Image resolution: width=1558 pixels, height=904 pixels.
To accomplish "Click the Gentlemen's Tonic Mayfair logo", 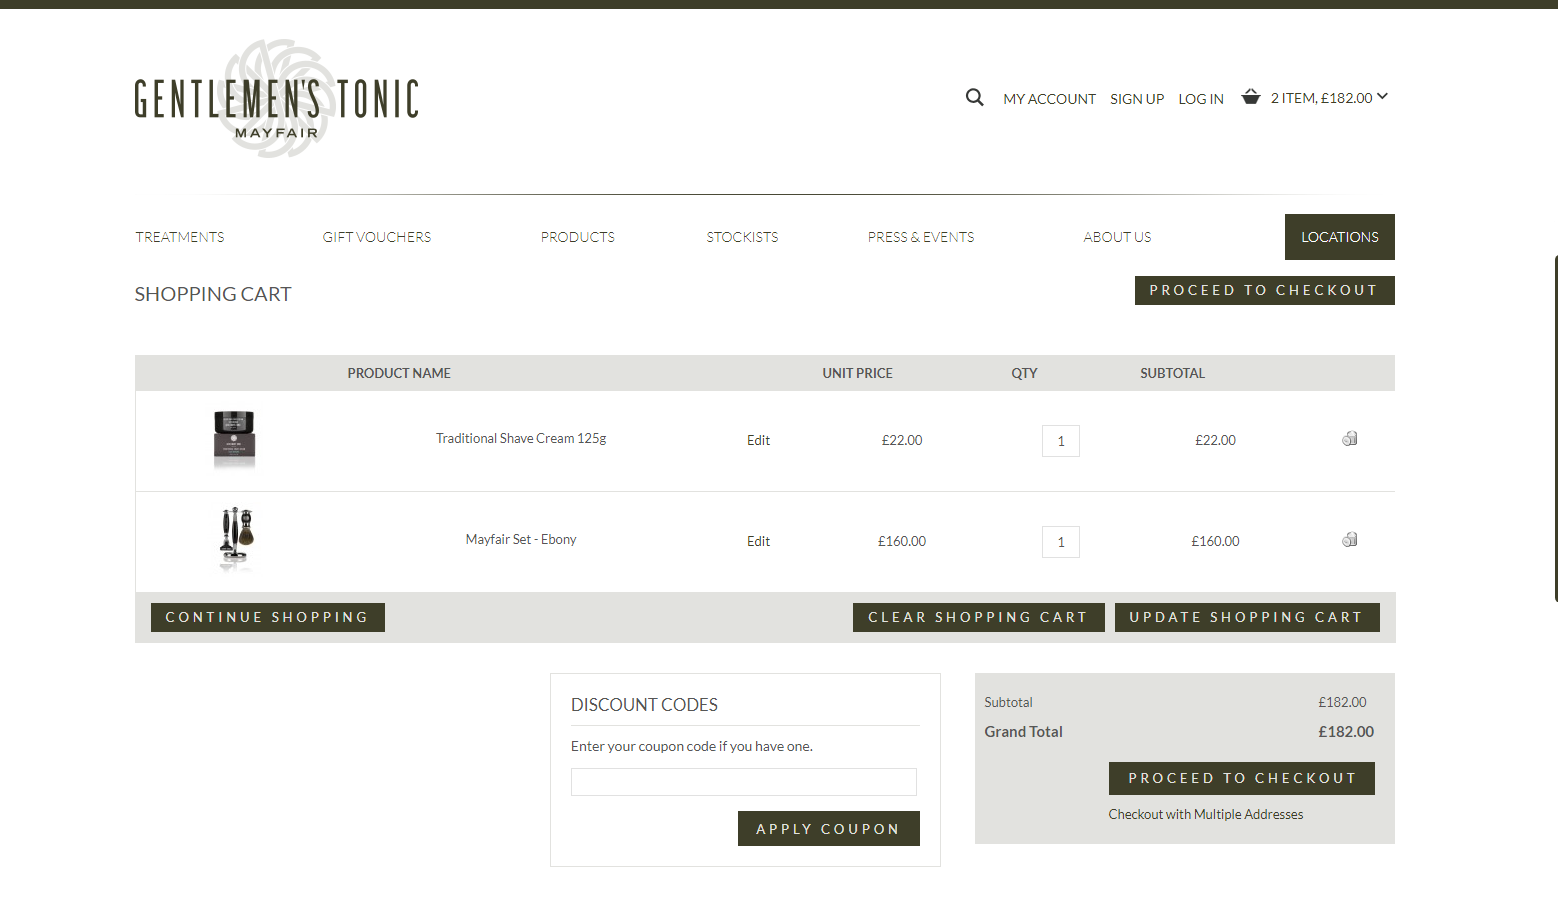I will tap(277, 99).
